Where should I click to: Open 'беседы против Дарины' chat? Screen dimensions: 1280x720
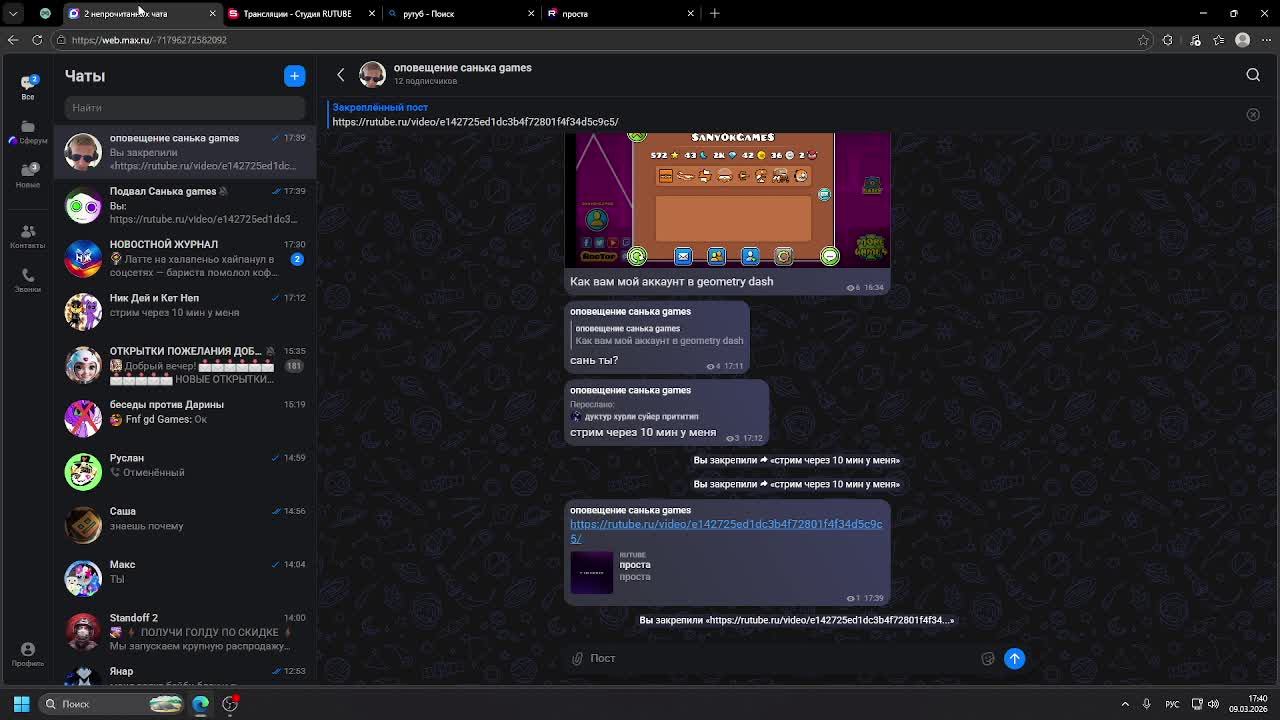click(185, 418)
